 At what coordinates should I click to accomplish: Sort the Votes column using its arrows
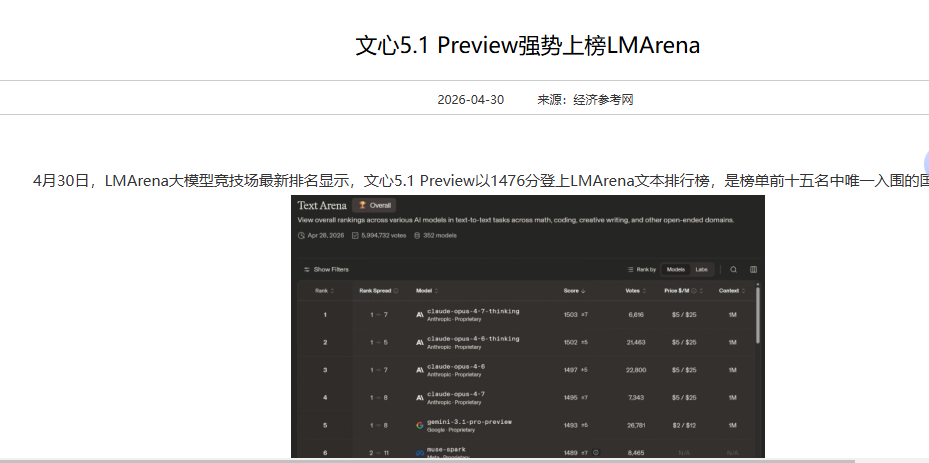[644, 291]
